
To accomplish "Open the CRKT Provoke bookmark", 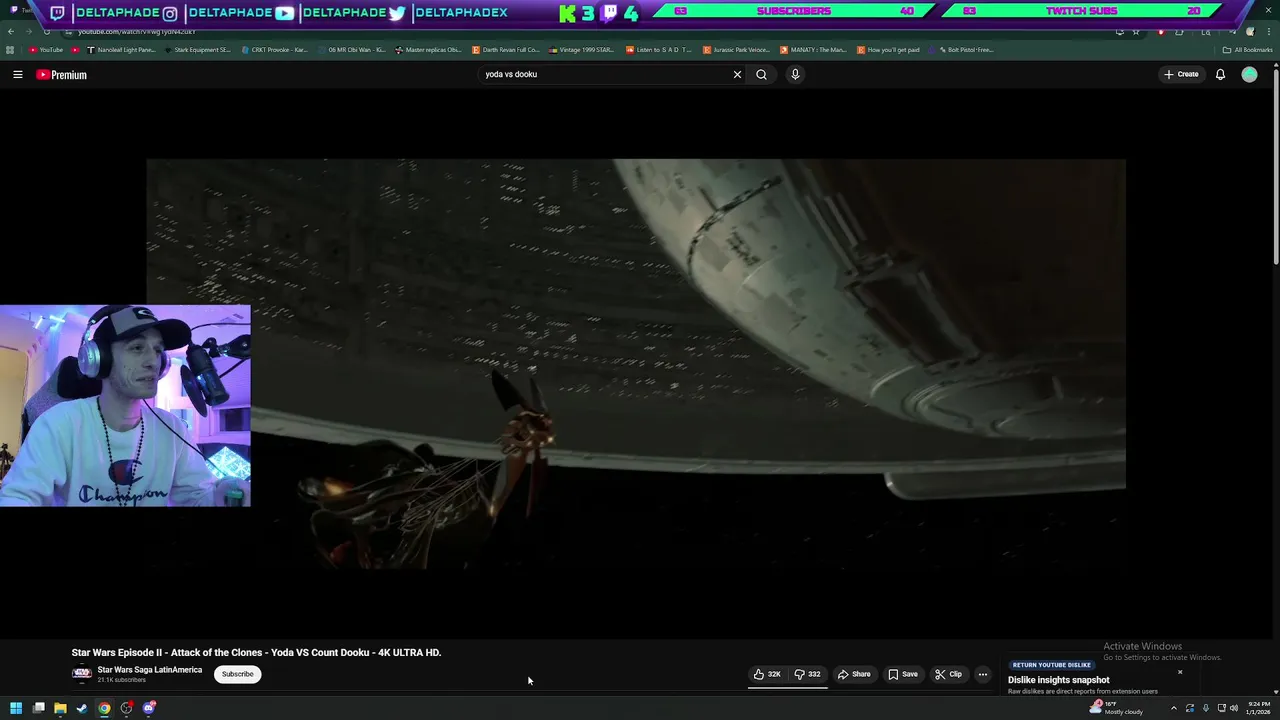I will [x=275, y=50].
